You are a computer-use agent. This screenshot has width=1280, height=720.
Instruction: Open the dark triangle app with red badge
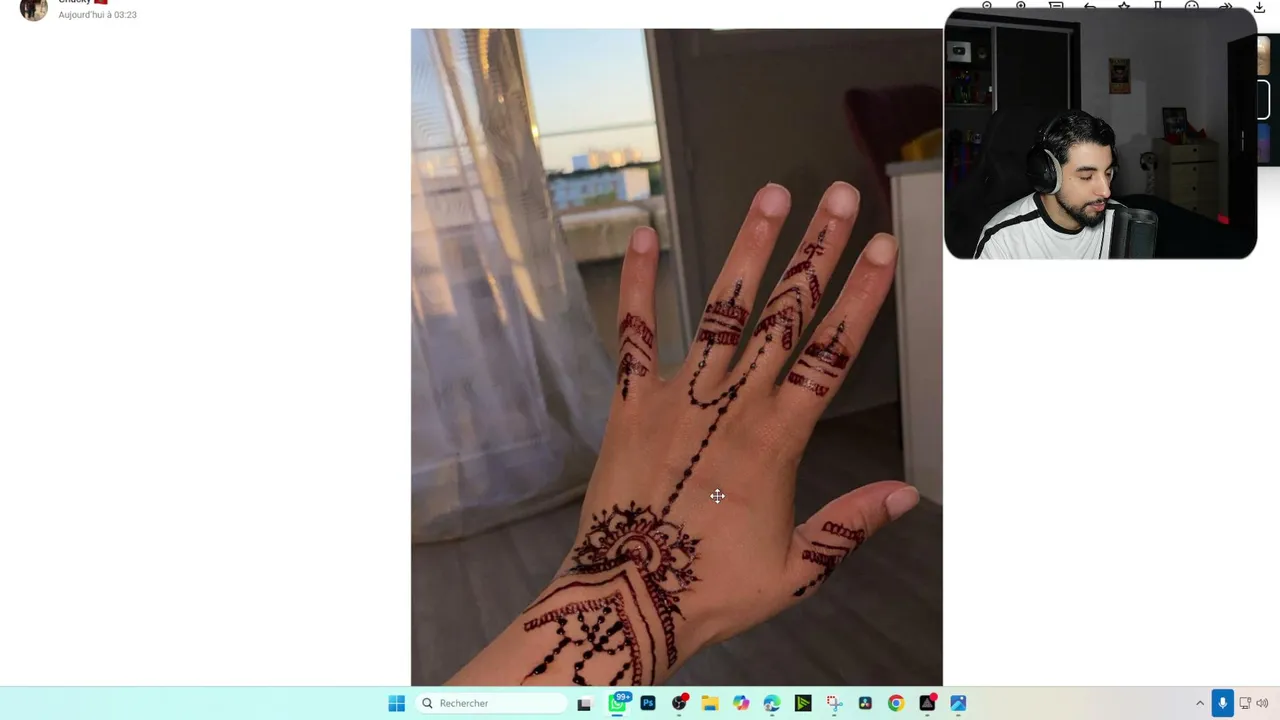click(x=927, y=703)
